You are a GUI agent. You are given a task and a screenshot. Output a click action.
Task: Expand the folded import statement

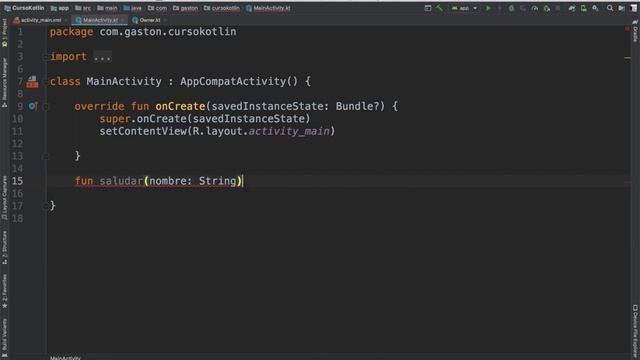(102, 57)
